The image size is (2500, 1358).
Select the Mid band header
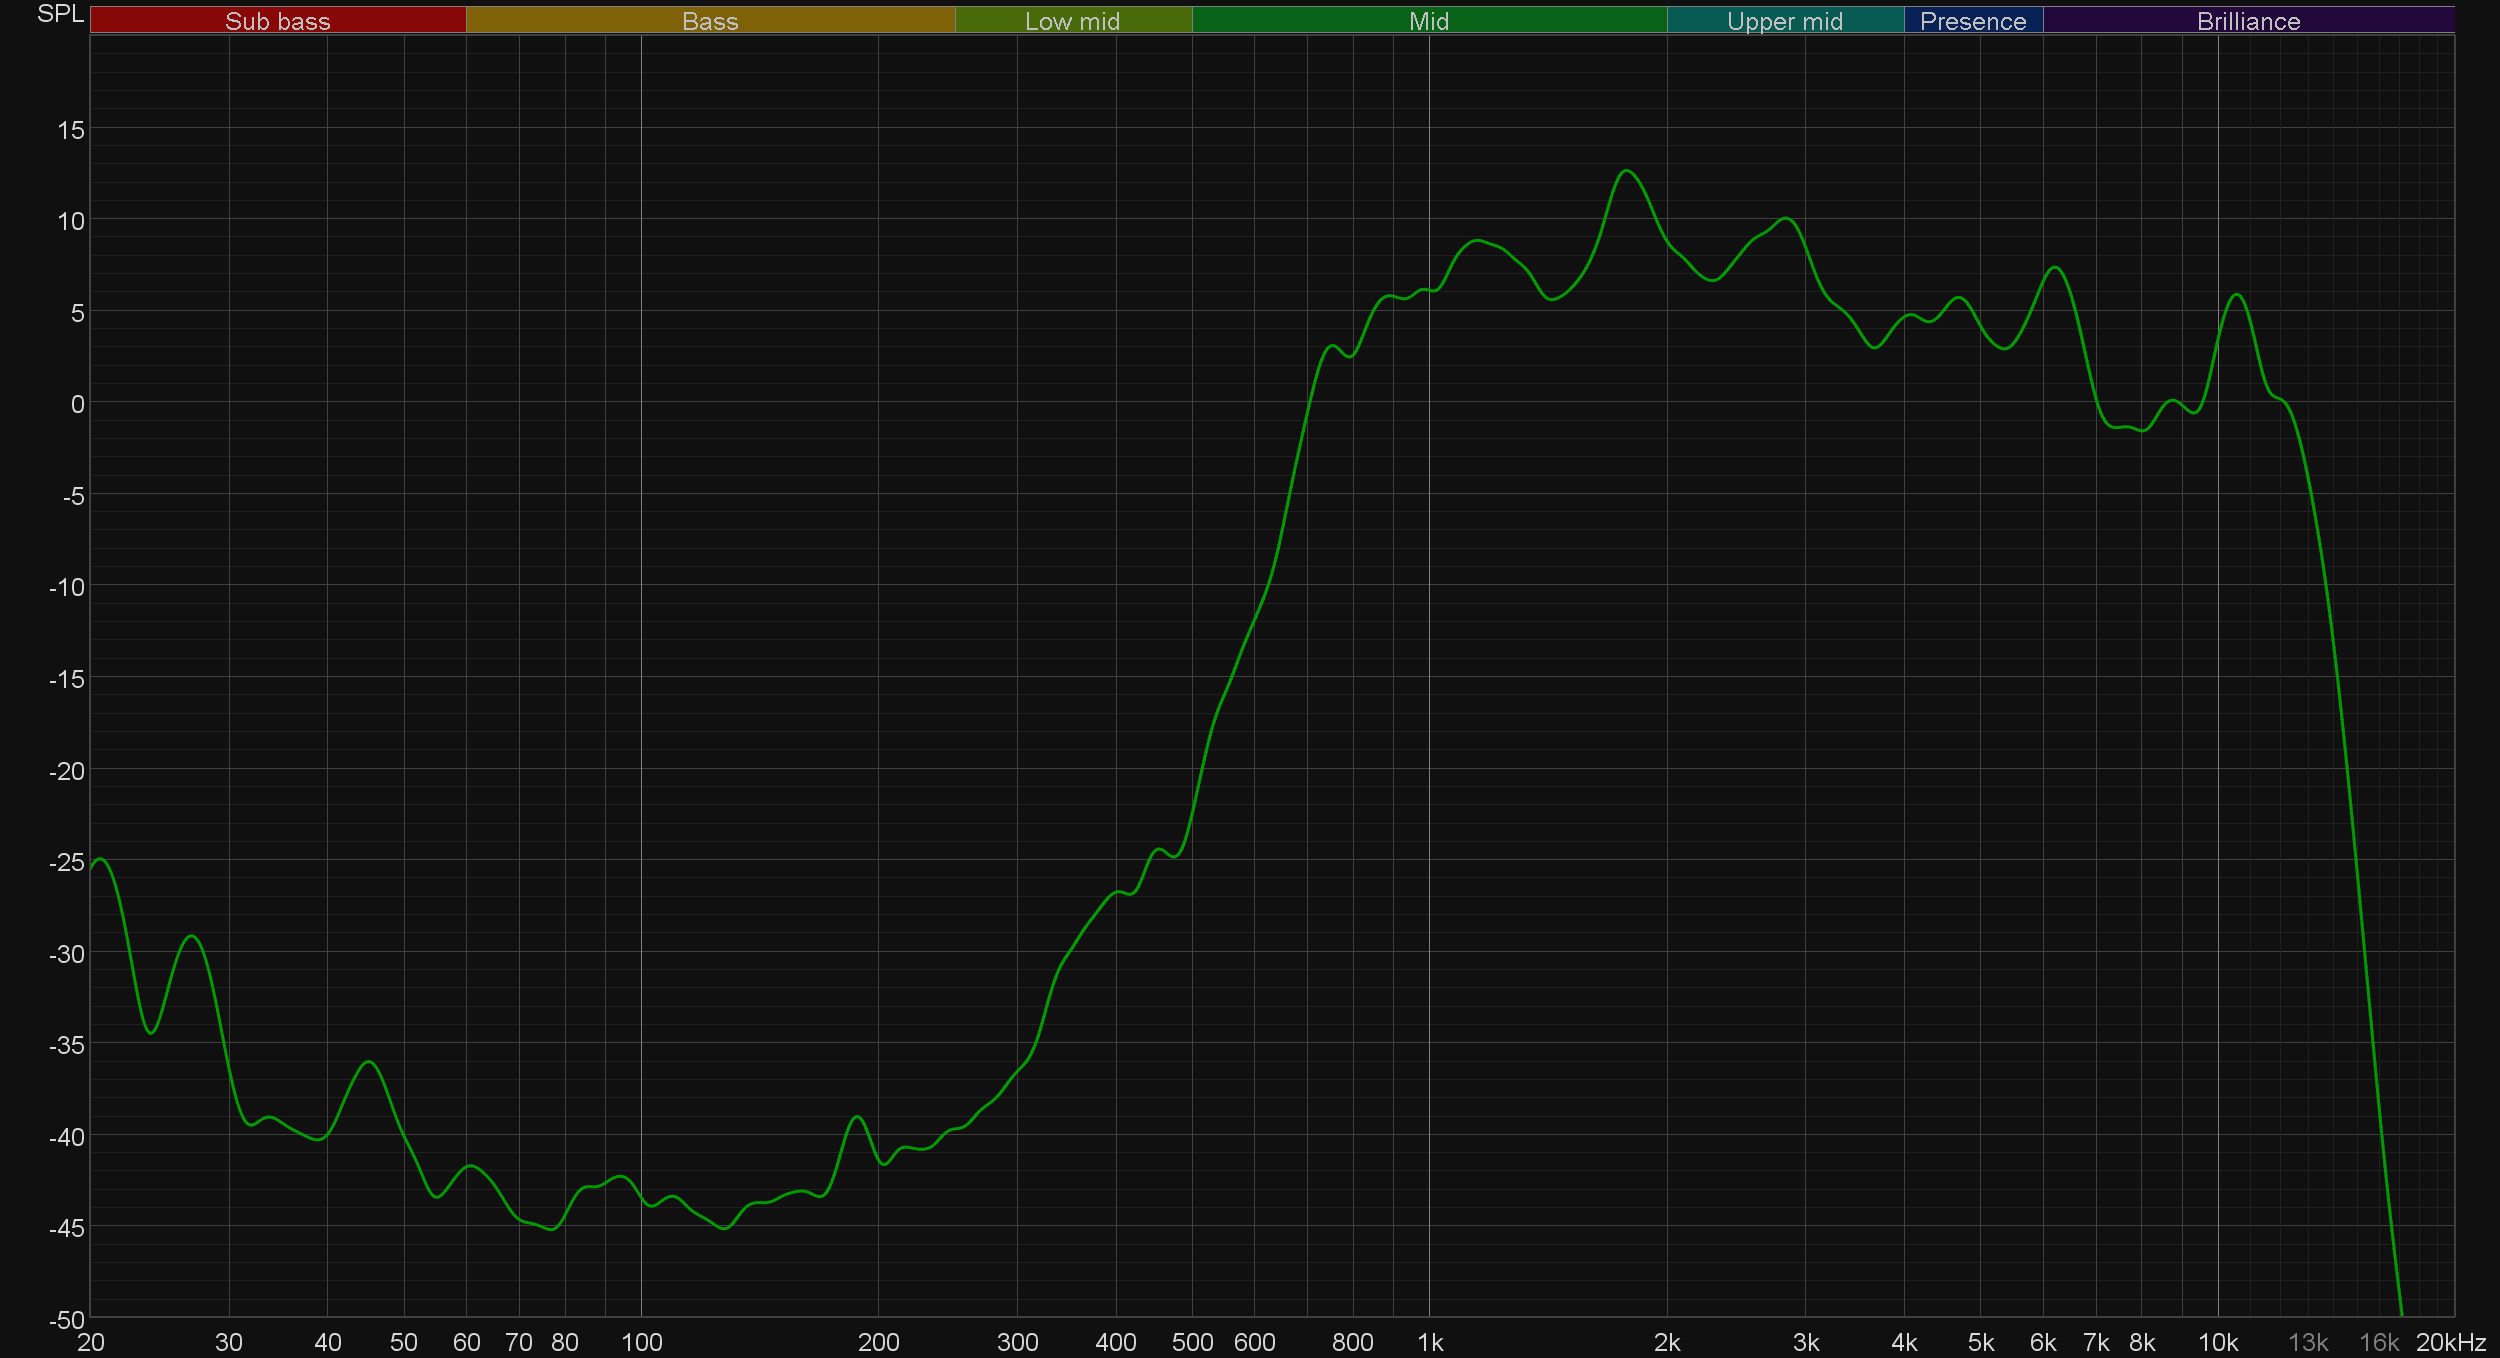click(x=1428, y=21)
